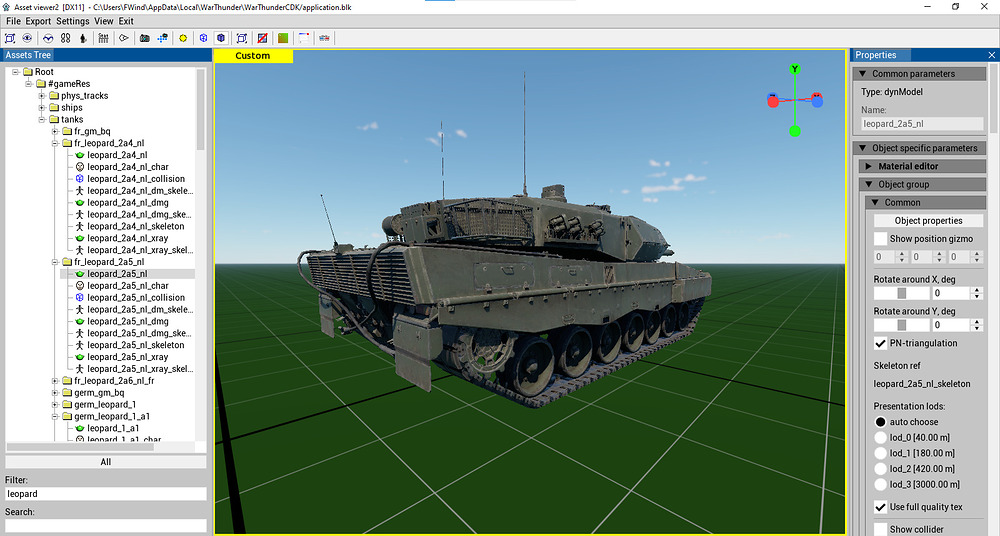Expand the ships folder

(41, 108)
